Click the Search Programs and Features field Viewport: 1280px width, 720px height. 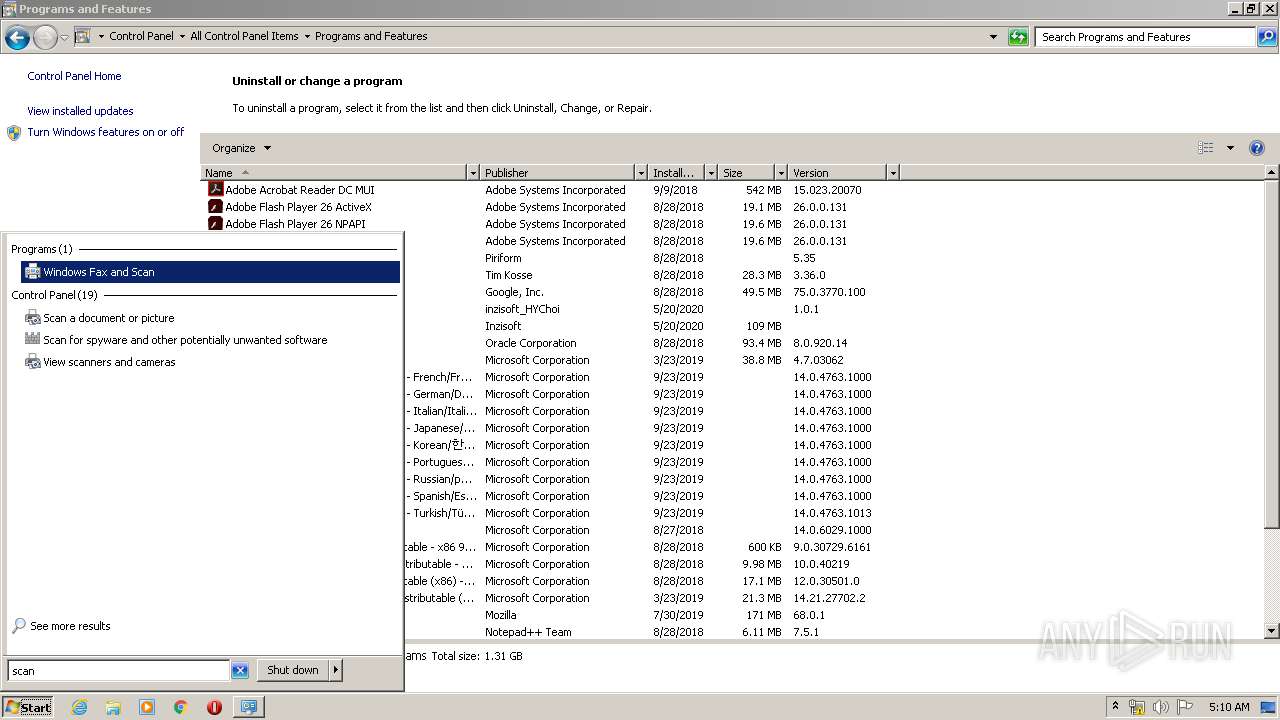[1147, 37]
